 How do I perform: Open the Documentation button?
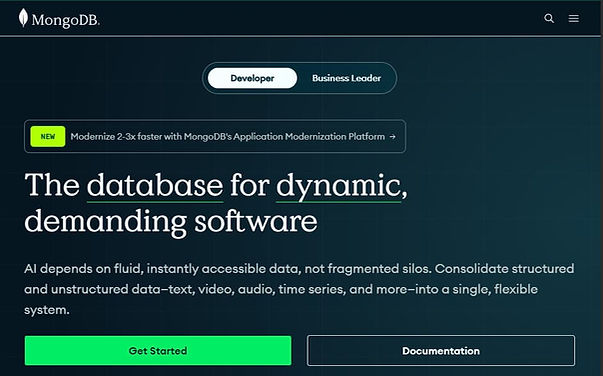[441, 351]
